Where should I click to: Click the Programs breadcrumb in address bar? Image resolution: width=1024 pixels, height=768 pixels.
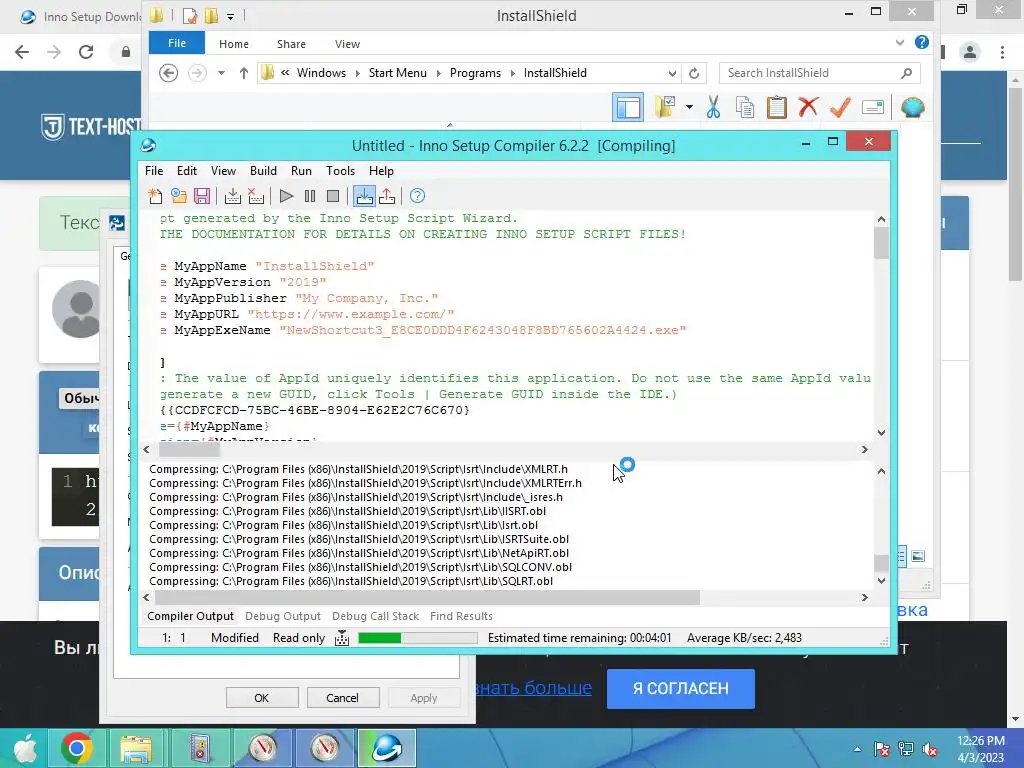pyautogui.click(x=475, y=73)
